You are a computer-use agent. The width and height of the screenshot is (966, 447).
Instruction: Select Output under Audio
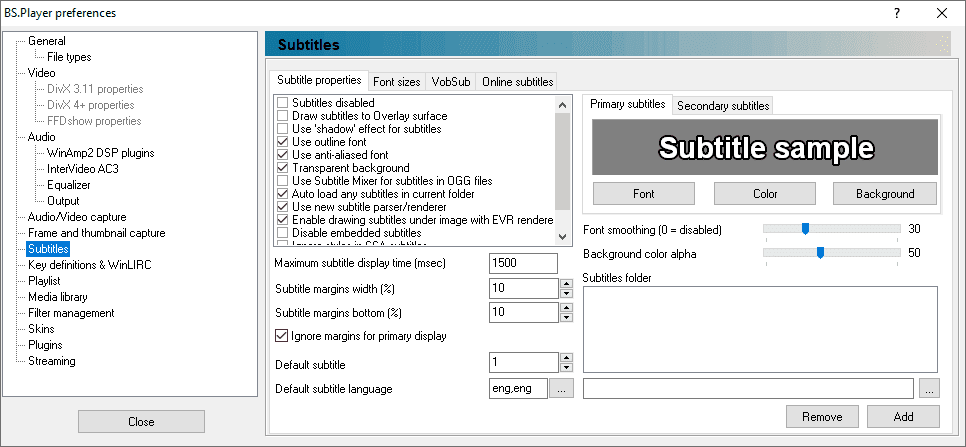[x=63, y=201]
